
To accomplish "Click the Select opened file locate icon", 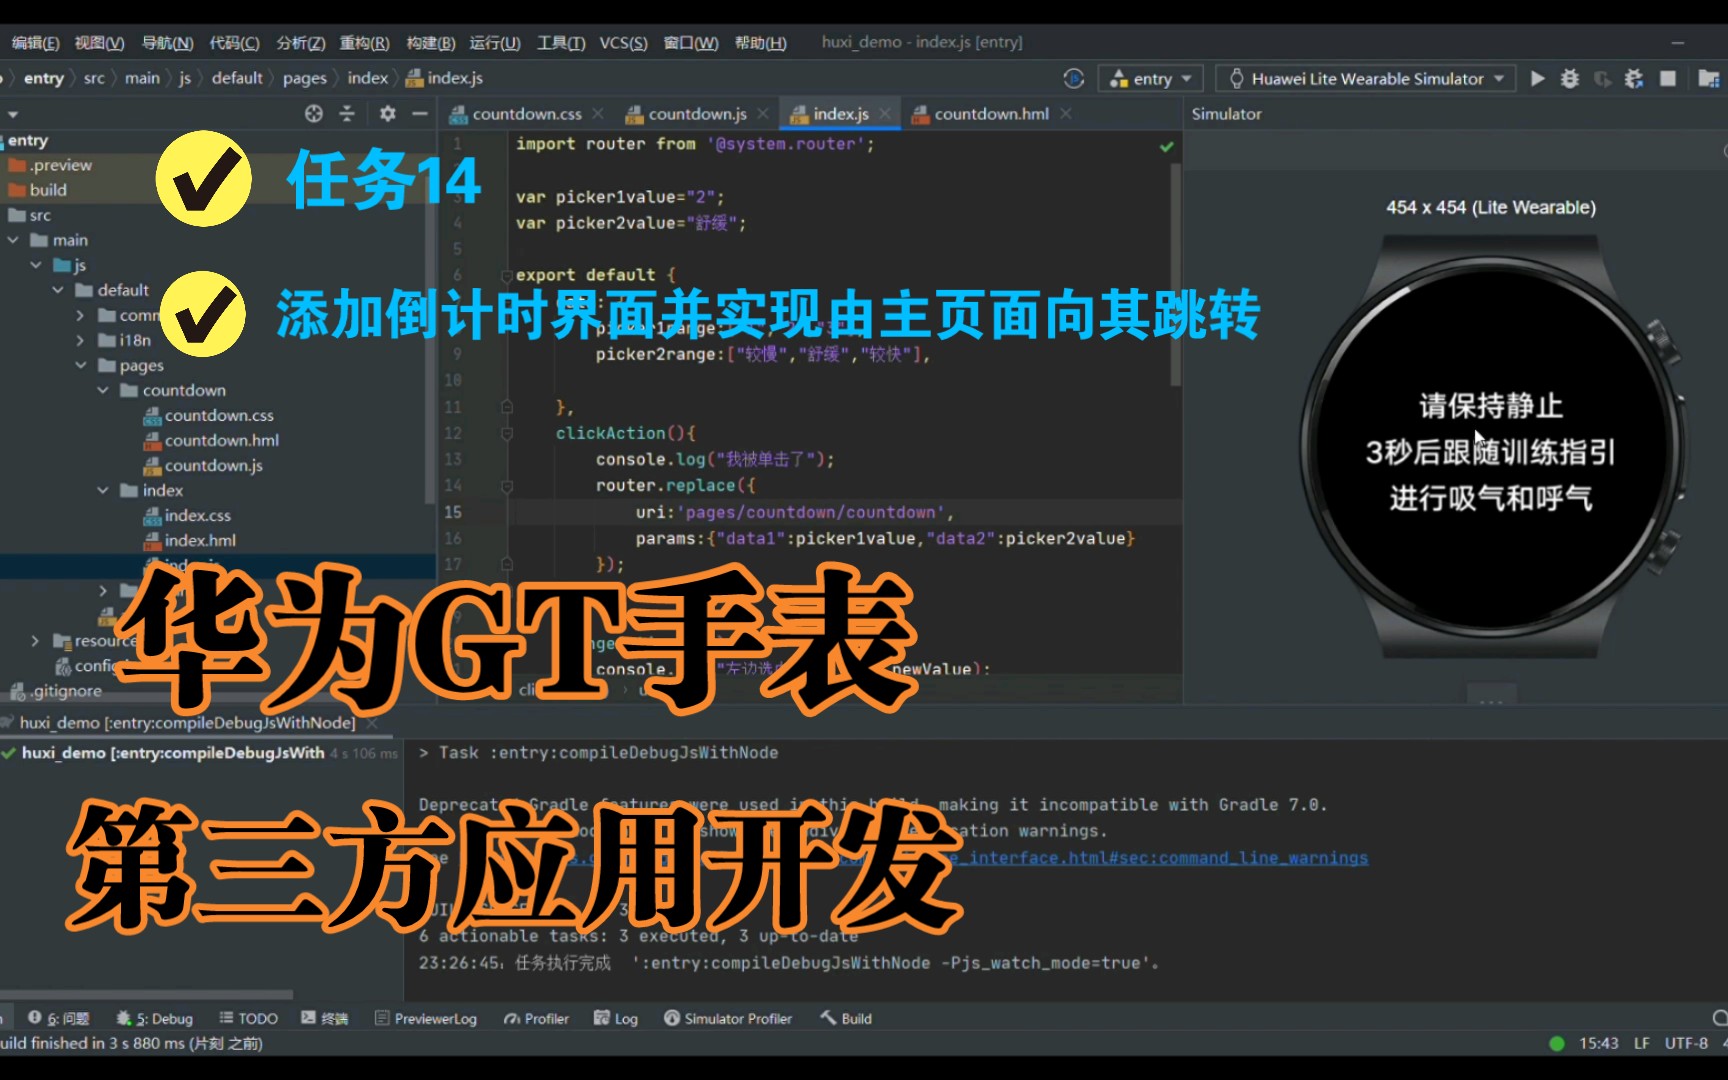I will click(x=314, y=114).
